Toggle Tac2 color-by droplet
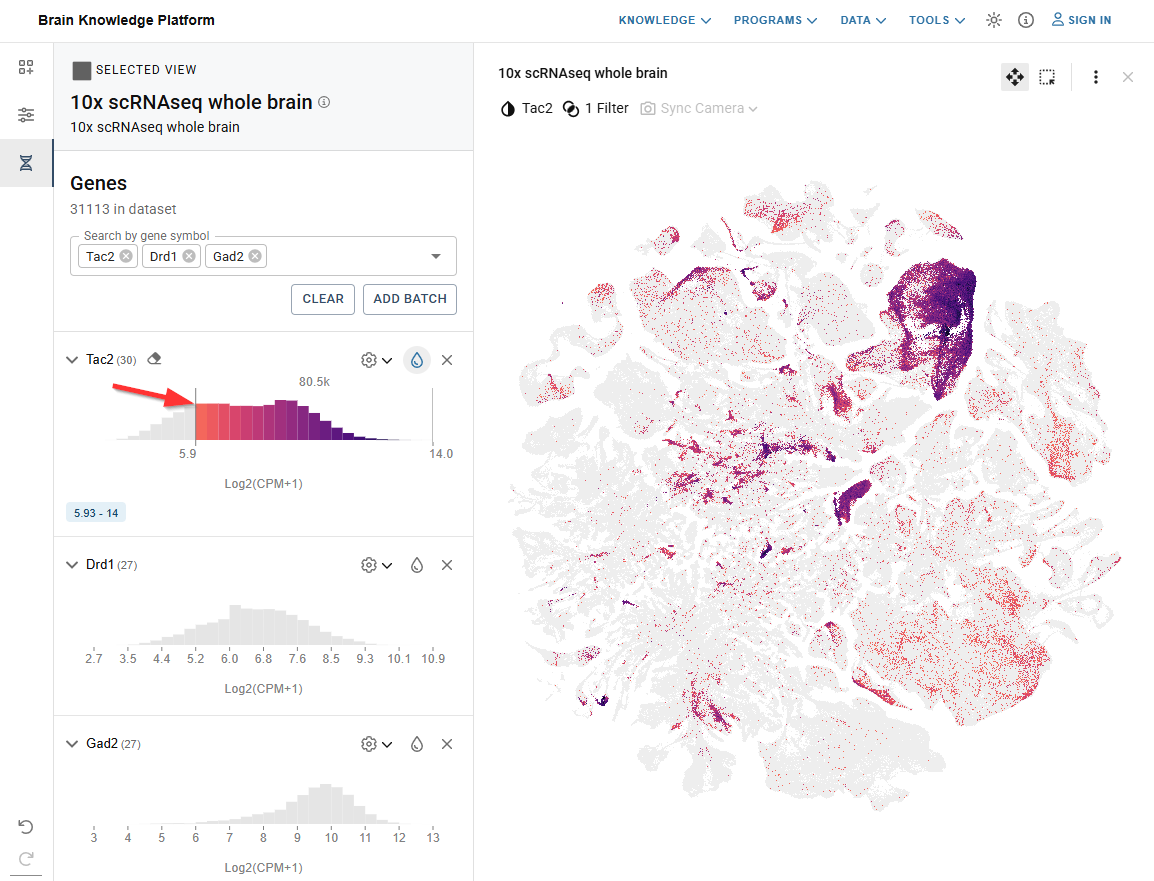 tap(417, 360)
